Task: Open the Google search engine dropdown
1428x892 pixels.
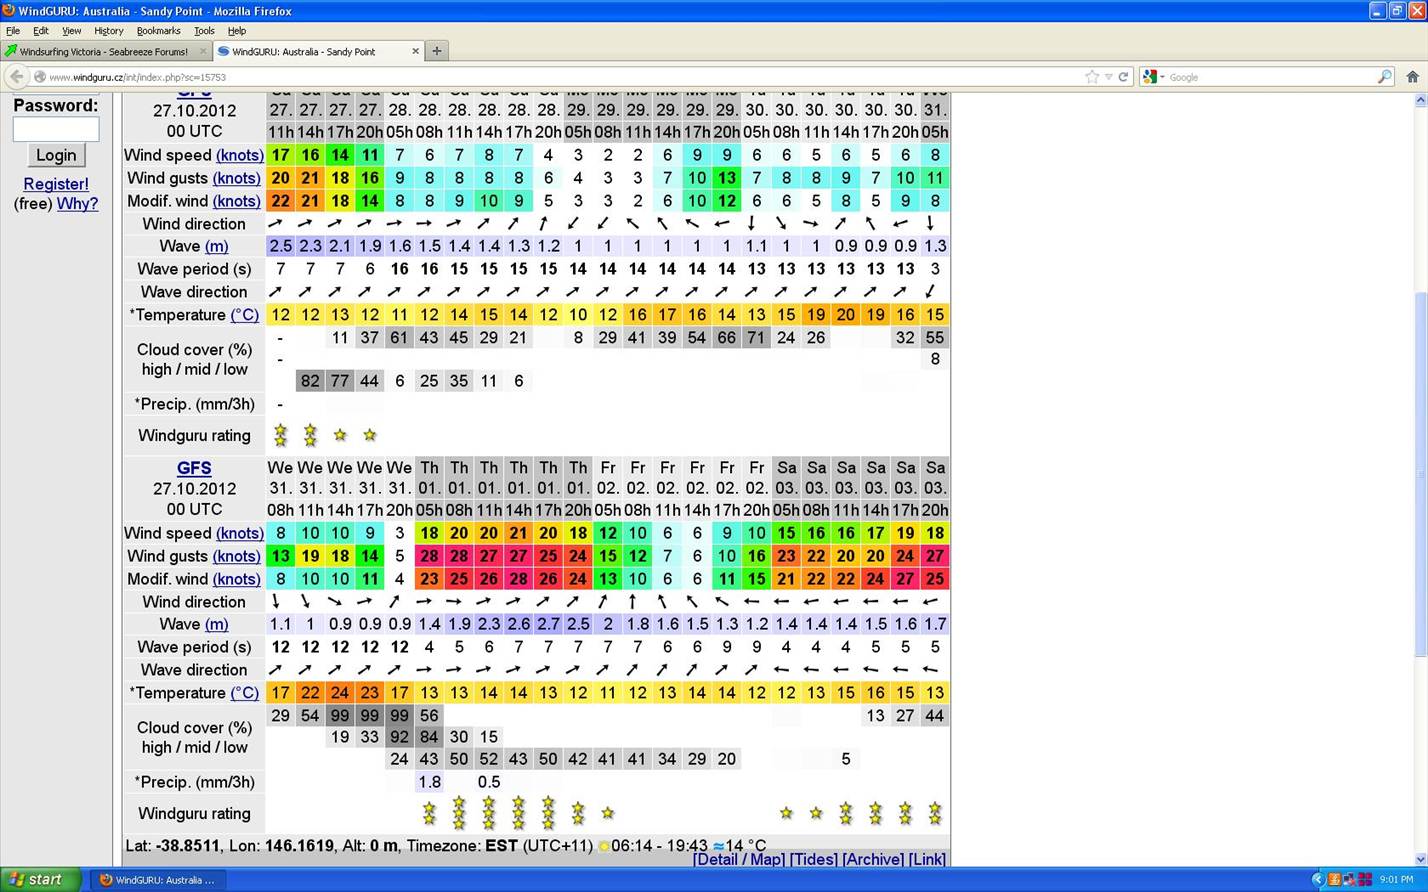Action: pos(1153,77)
